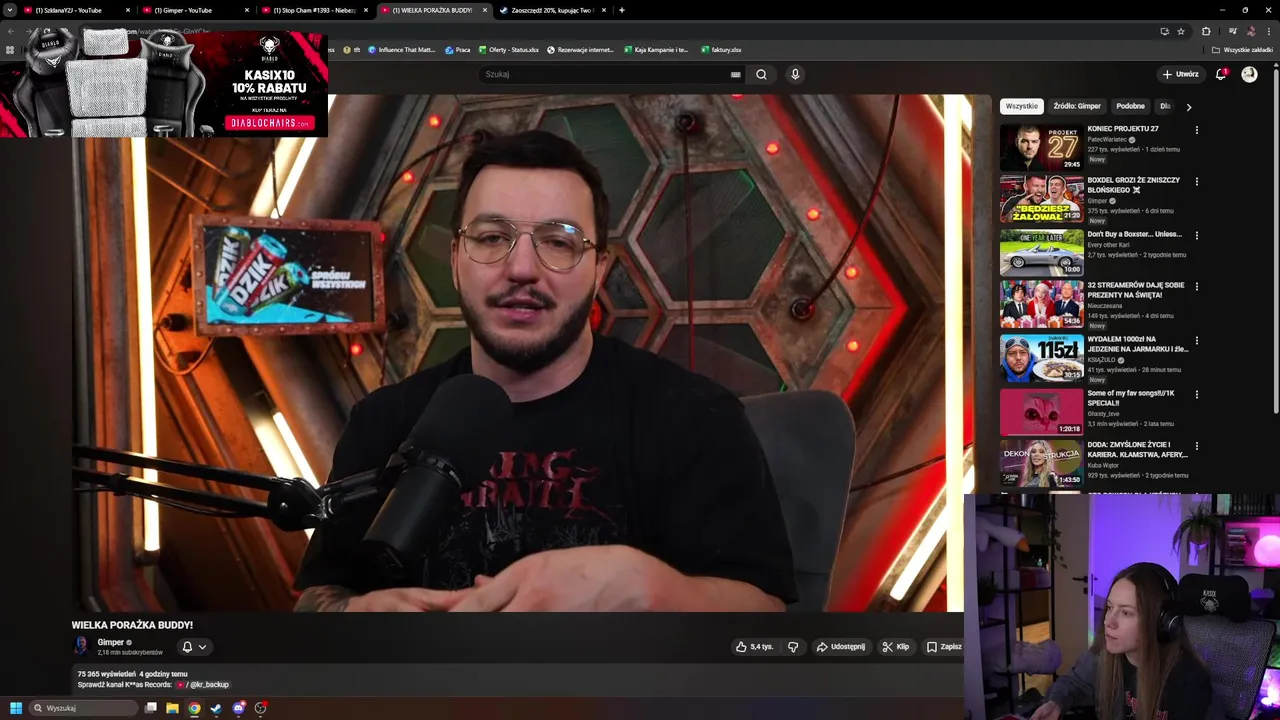
Task: Open Gimper channel avatar under the video
Action: coord(81,646)
